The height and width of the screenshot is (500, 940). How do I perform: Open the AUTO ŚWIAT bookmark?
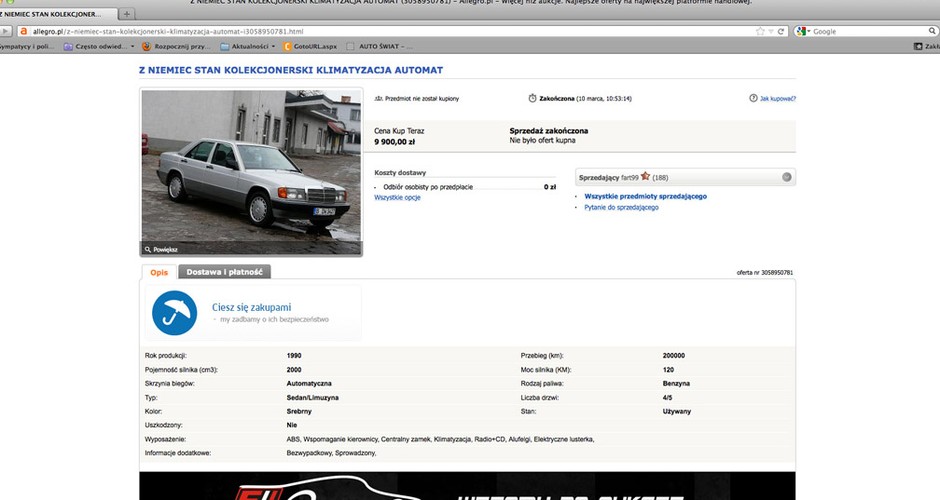(x=379, y=46)
